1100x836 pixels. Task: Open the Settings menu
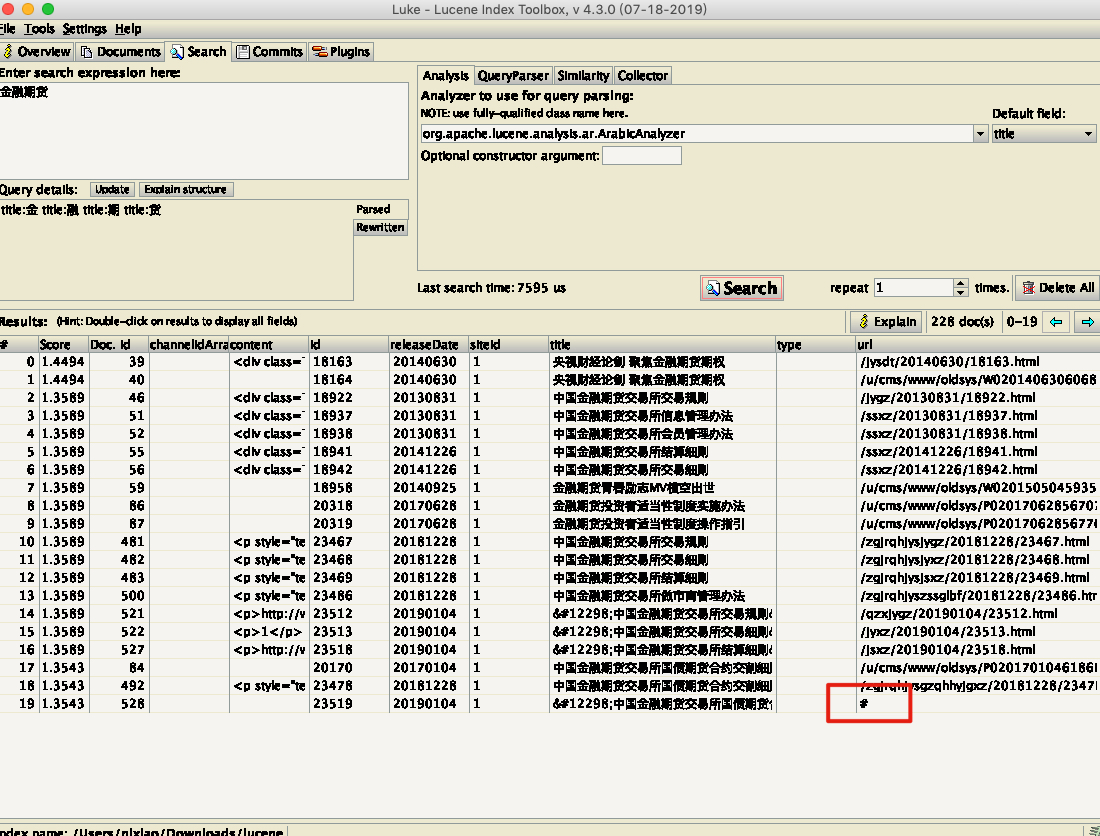coord(84,29)
